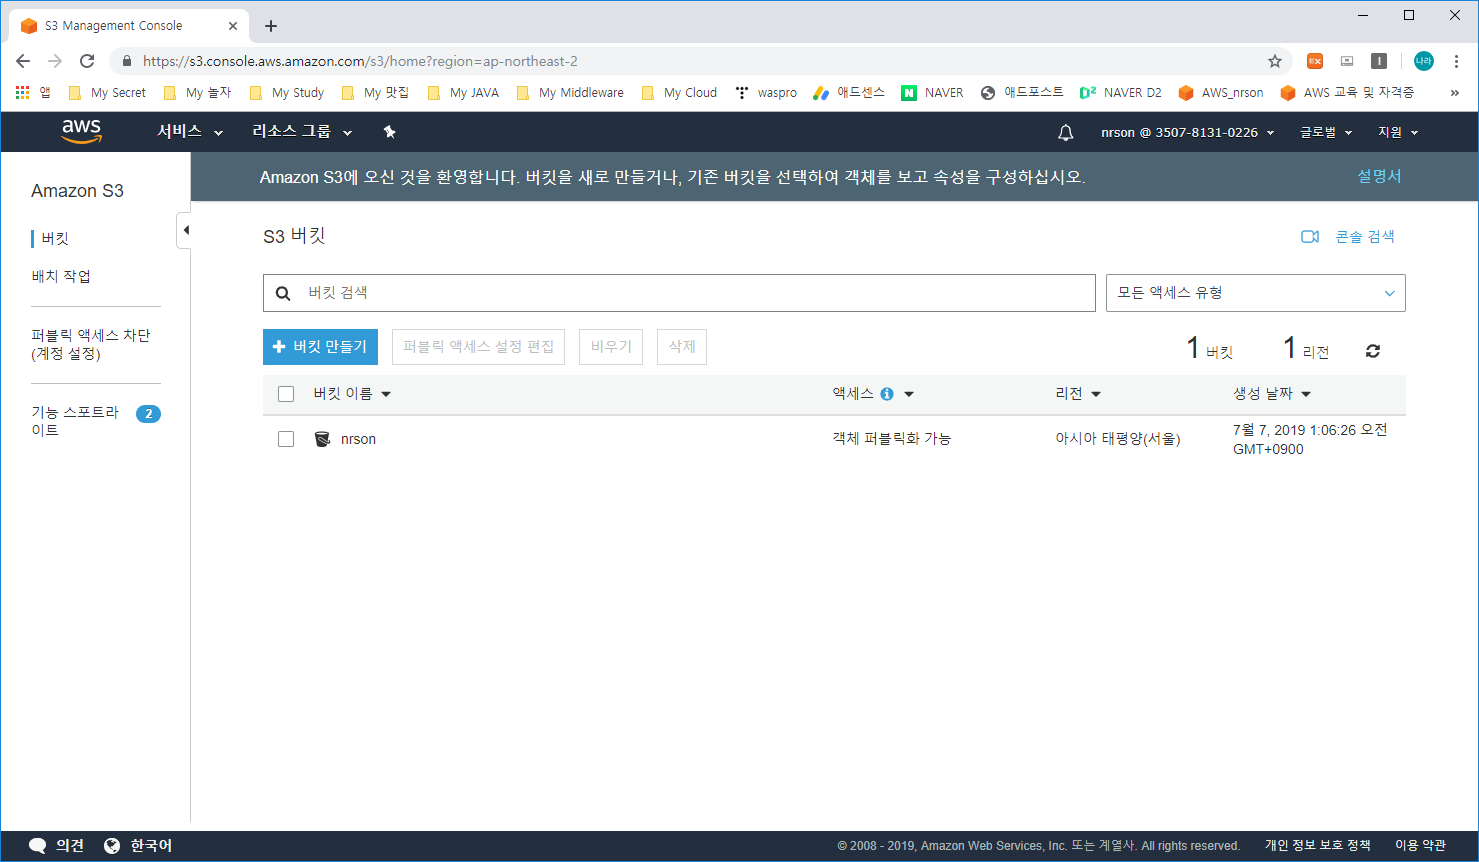Open the 글로벌 region dropdown
Screen dimensions: 1479x862
(x=1326, y=132)
